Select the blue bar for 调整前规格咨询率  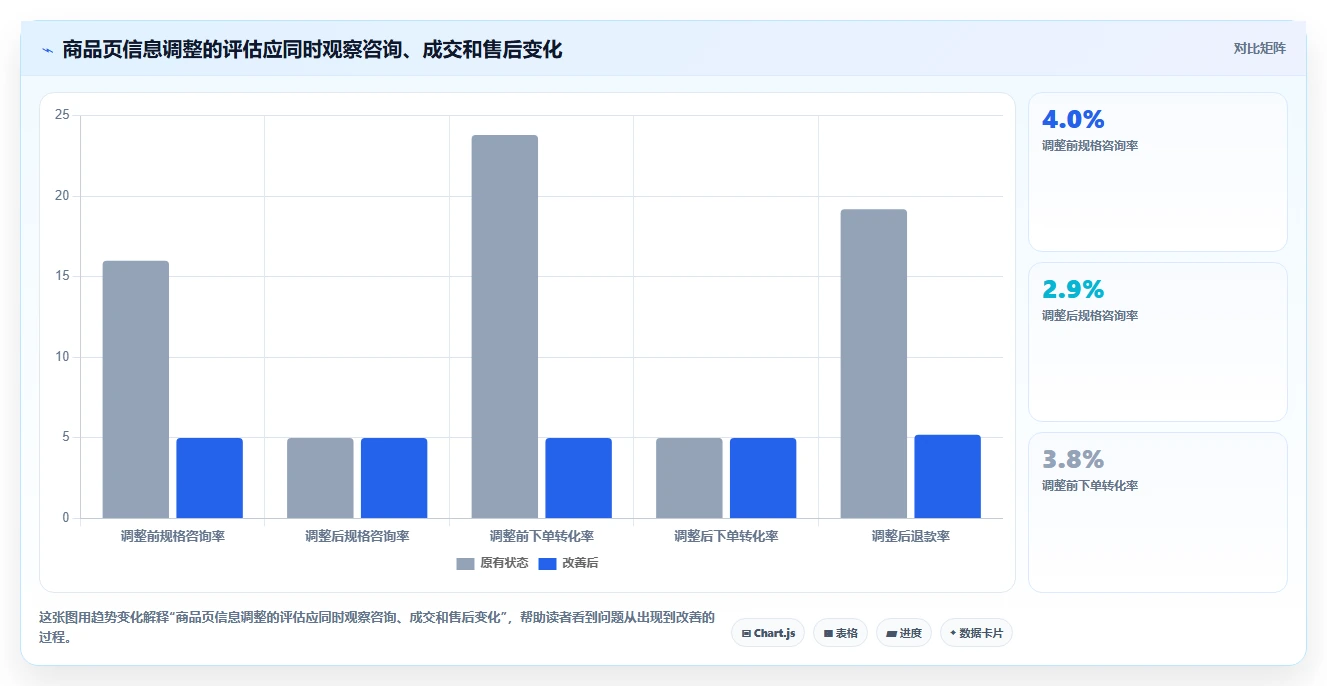point(210,478)
